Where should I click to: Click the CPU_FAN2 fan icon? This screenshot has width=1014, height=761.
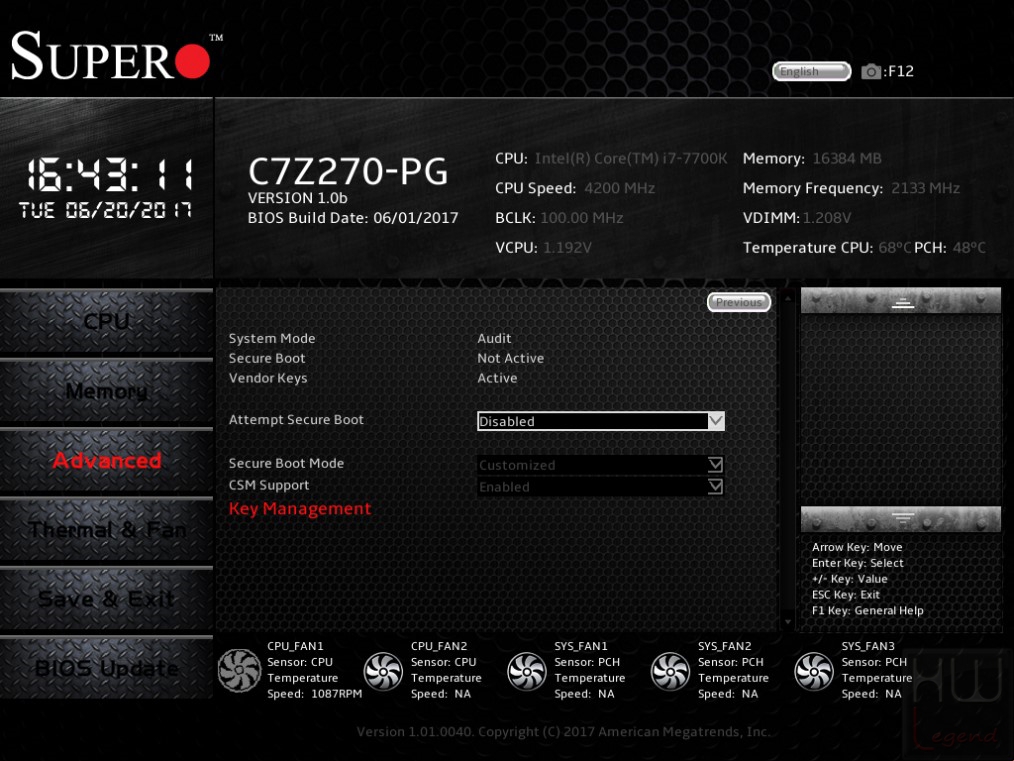[x=383, y=671]
